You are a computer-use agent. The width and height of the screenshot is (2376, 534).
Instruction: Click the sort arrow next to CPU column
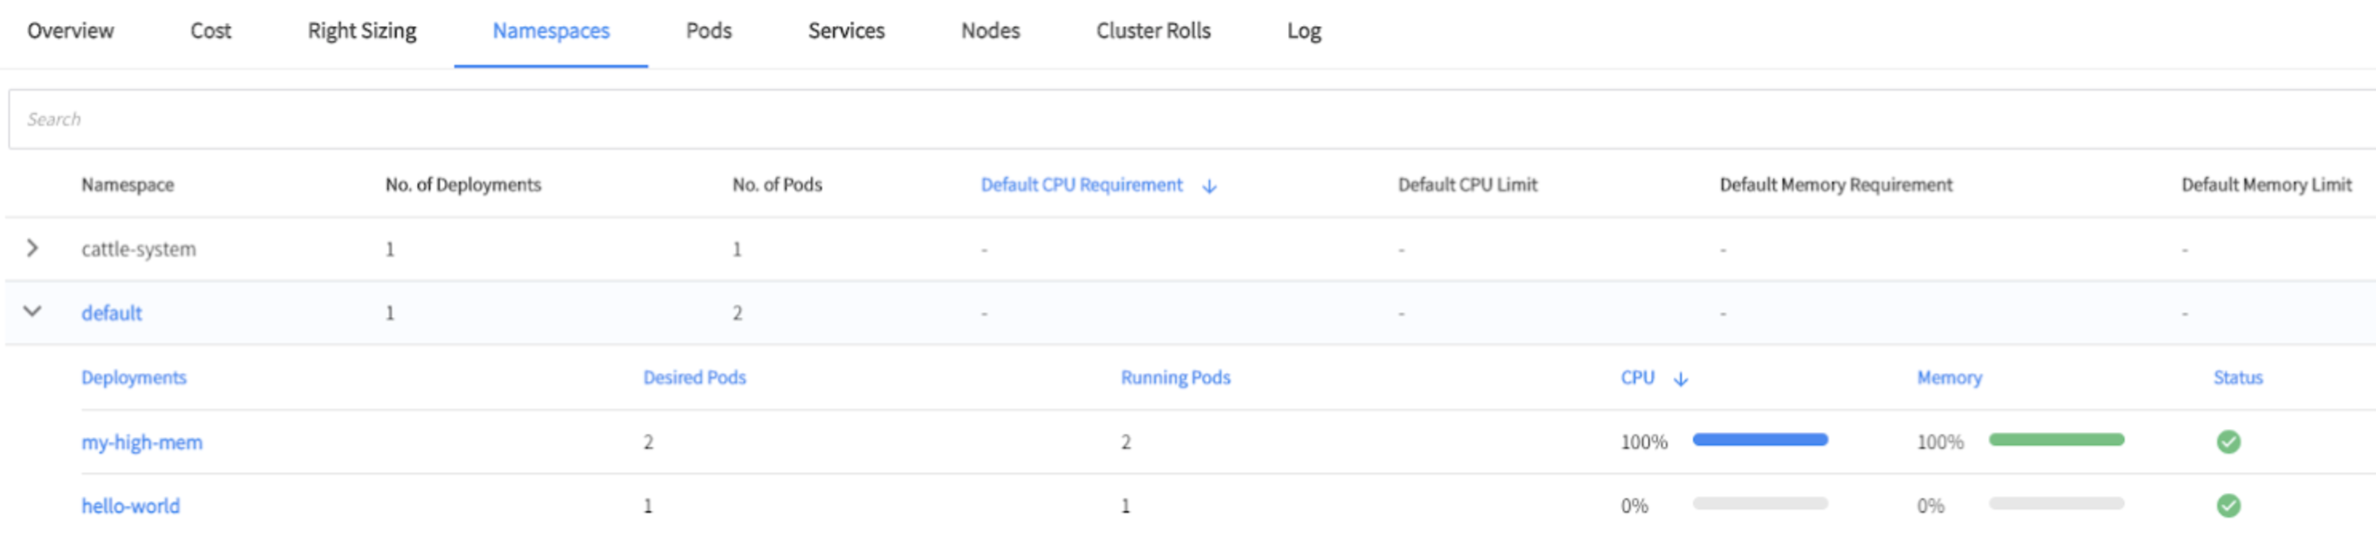pos(1681,379)
